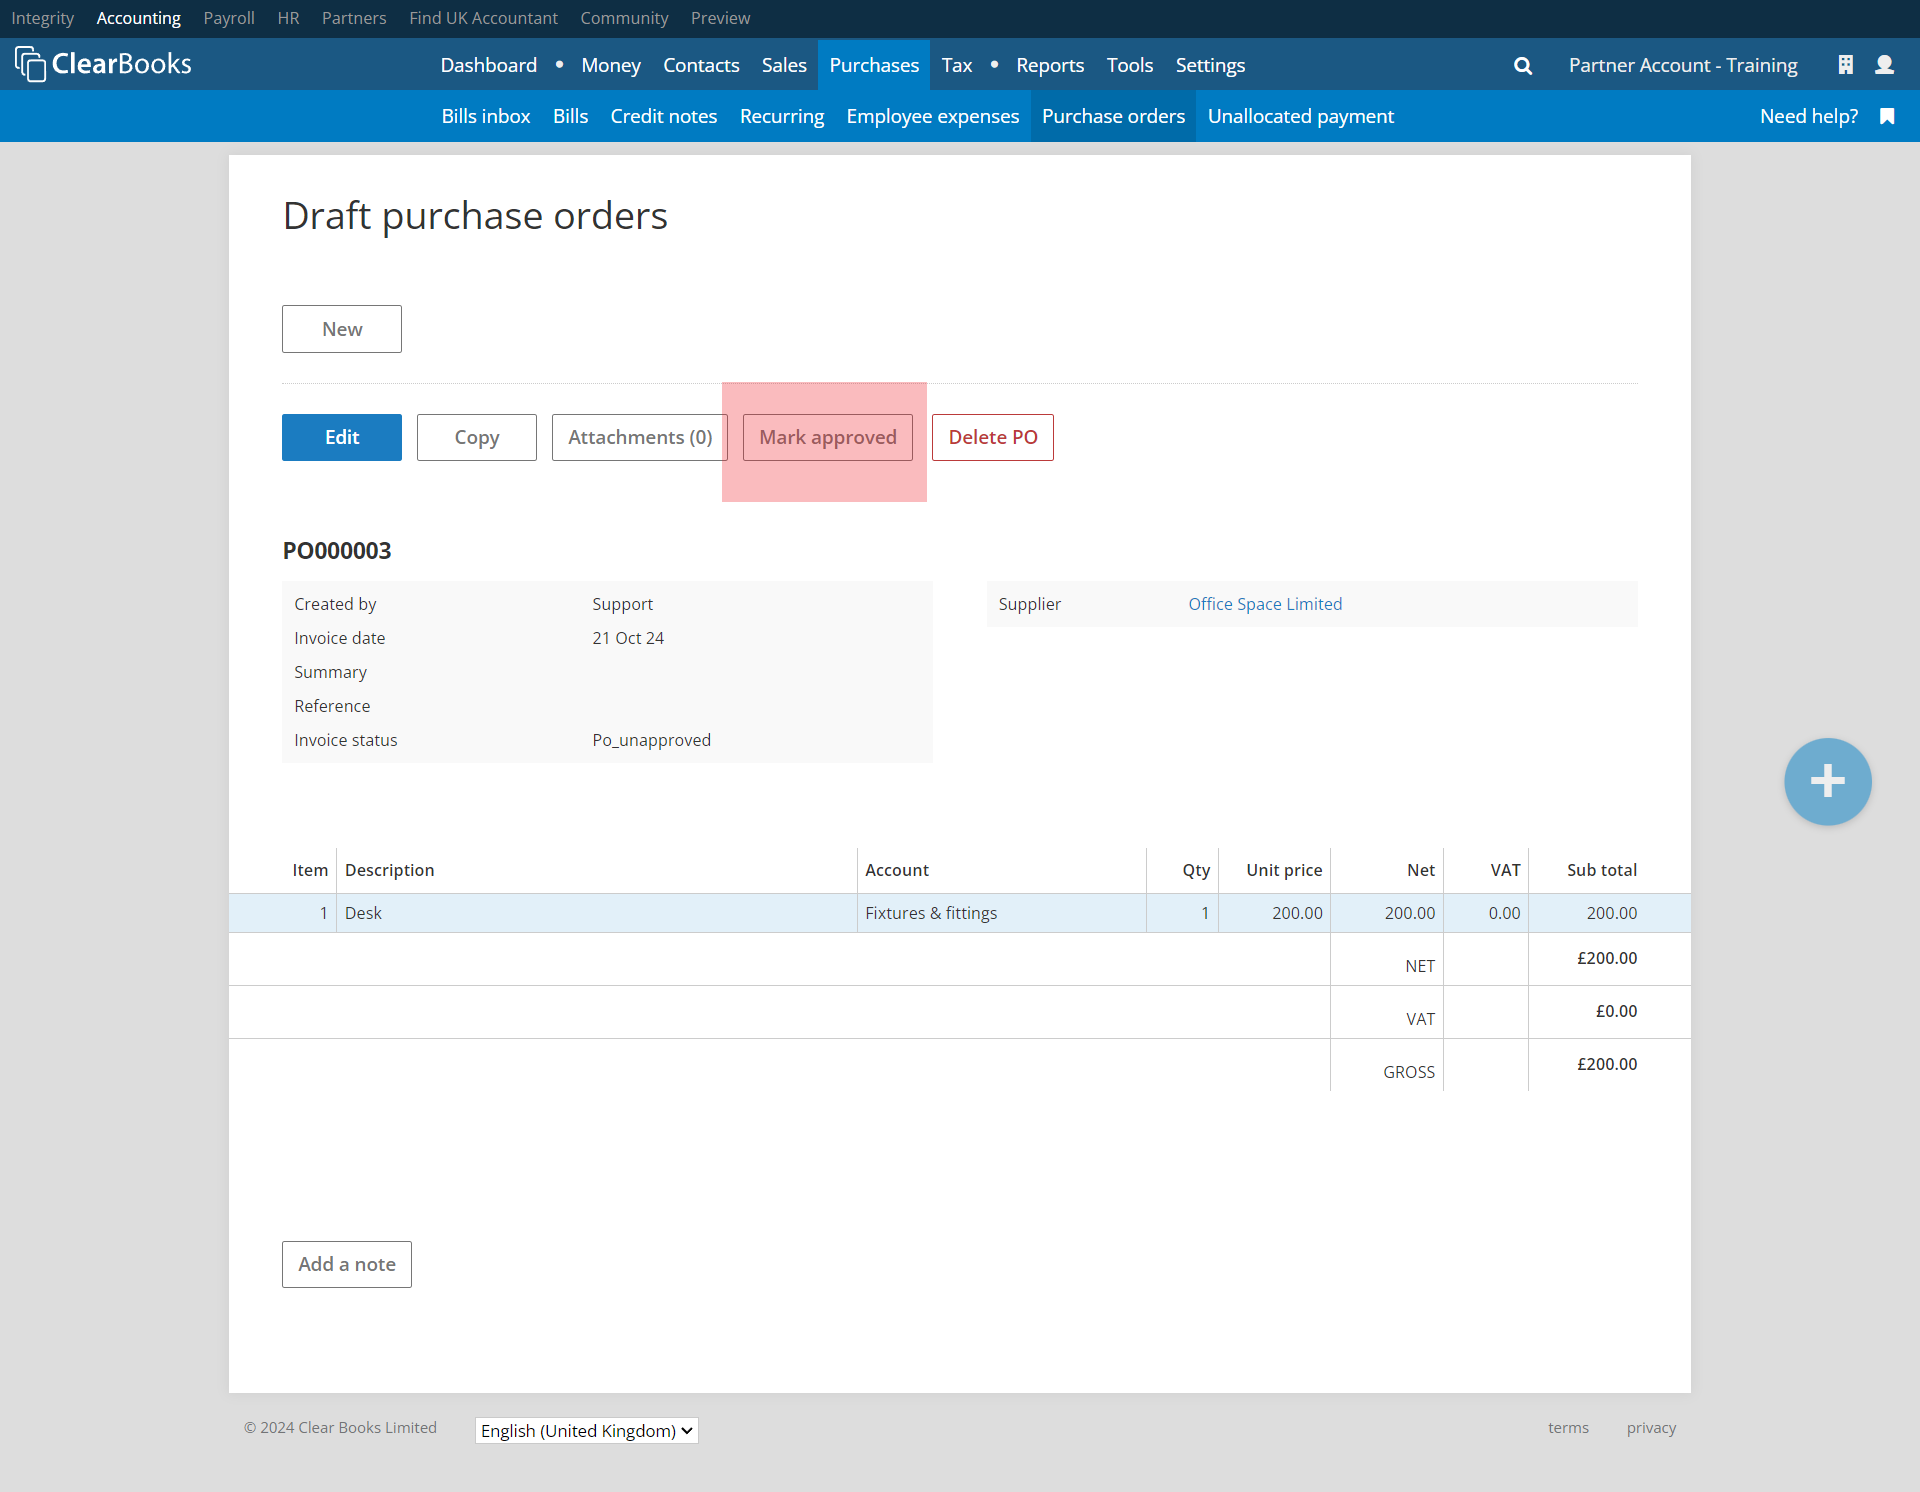This screenshot has width=1920, height=1492.
Task: Open the language selector dropdown
Action: click(x=586, y=1430)
